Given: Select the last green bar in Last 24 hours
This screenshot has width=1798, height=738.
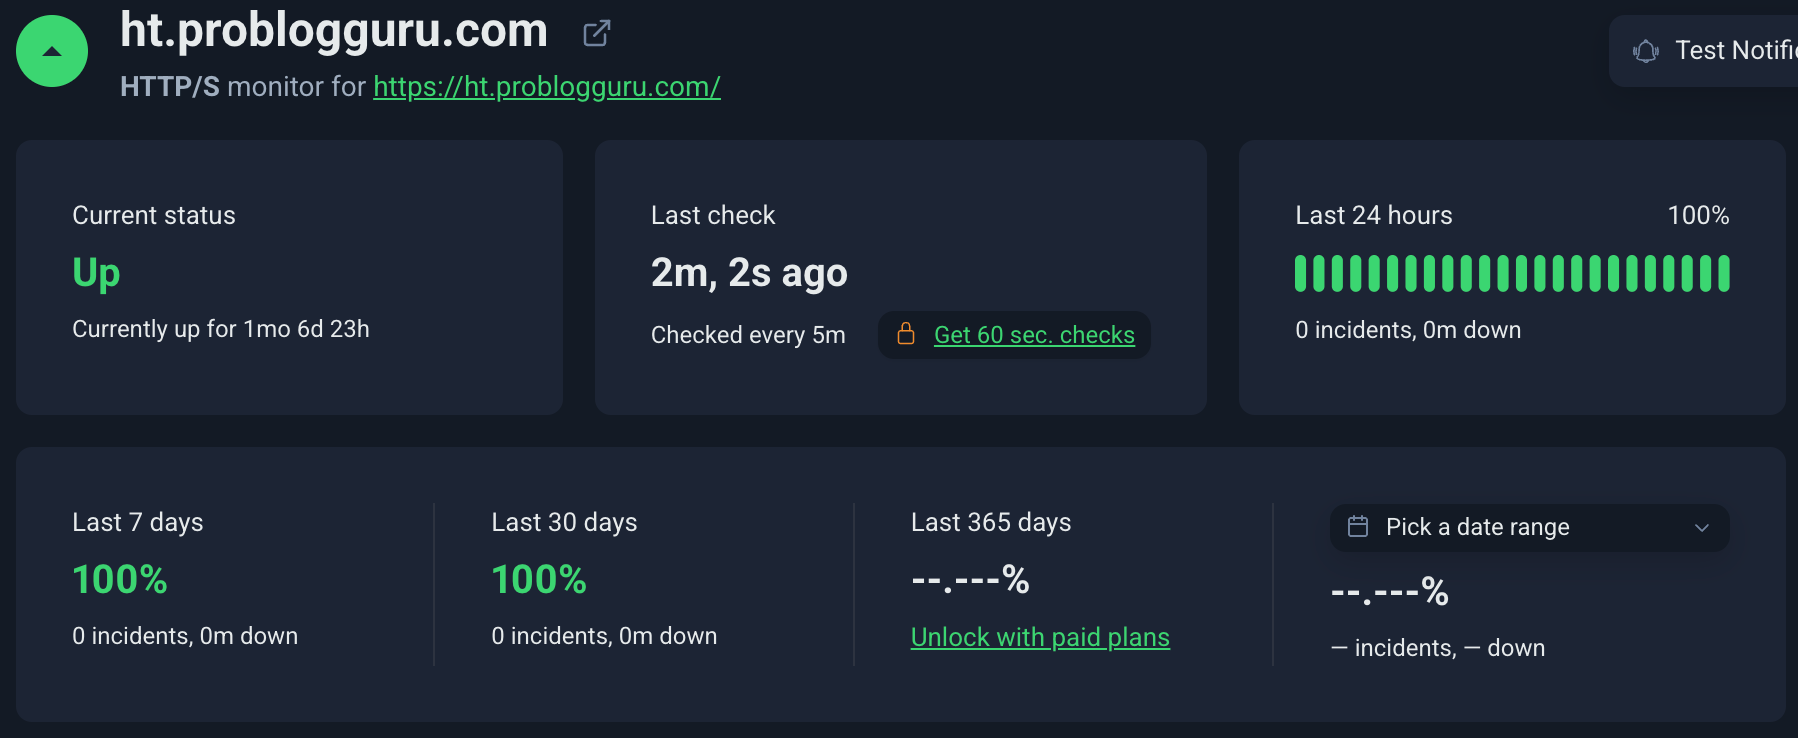Looking at the screenshot, I should point(1723,274).
